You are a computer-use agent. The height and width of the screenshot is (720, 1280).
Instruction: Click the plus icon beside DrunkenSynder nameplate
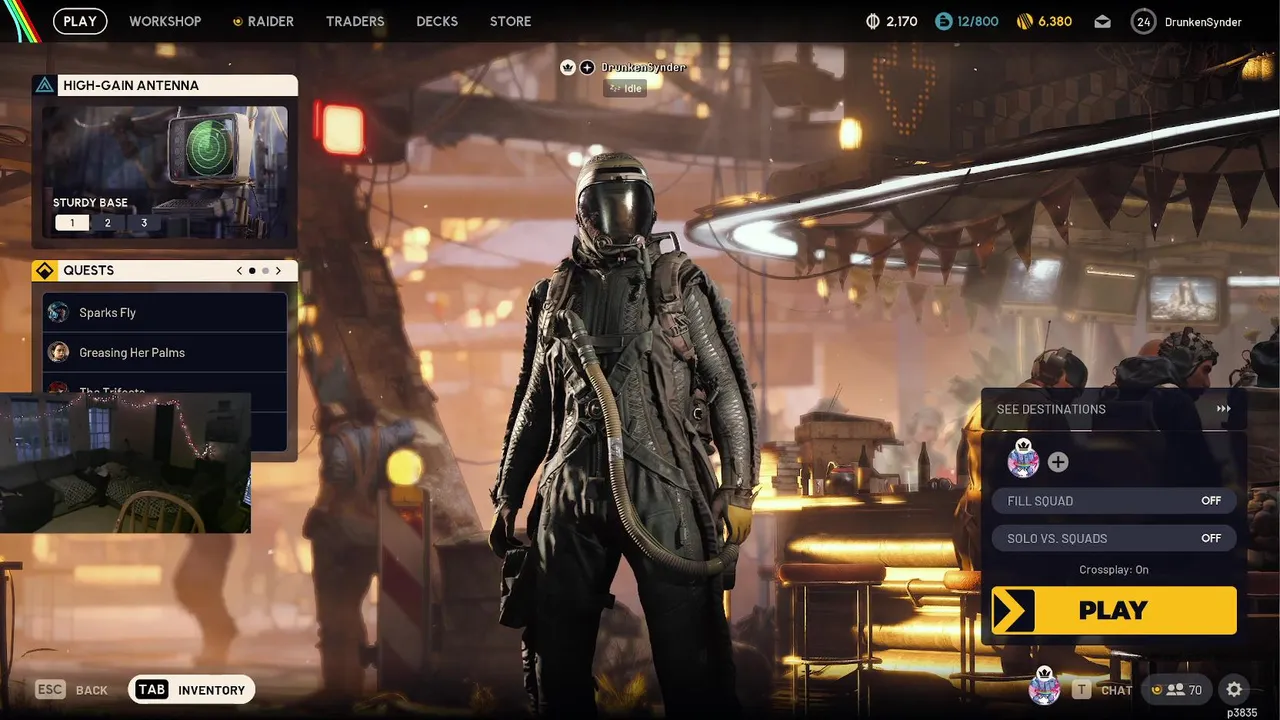click(x=587, y=67)
